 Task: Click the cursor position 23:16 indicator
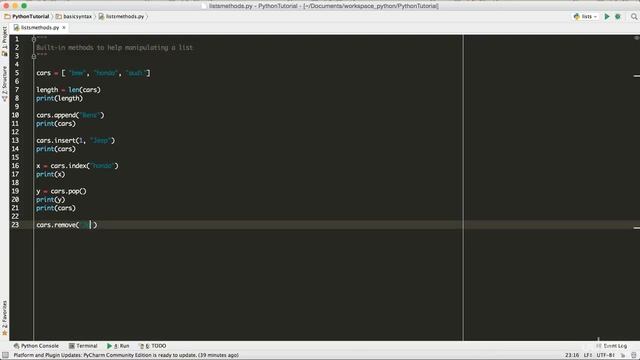[572, 355]
